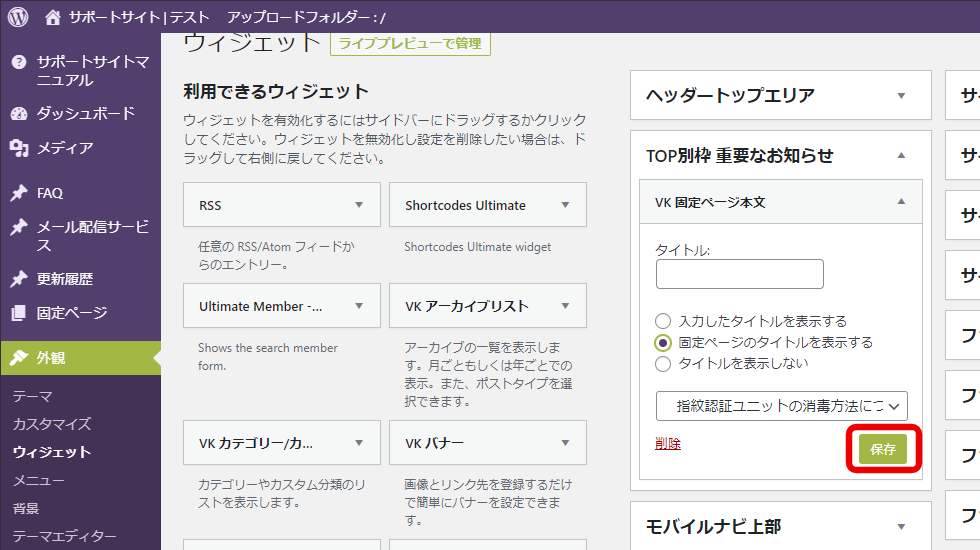Image resolution: width=980 pixels, height=550 pixels.
Task: Expand the ヘッダートップエリア widget area
Action: (900, 96)
